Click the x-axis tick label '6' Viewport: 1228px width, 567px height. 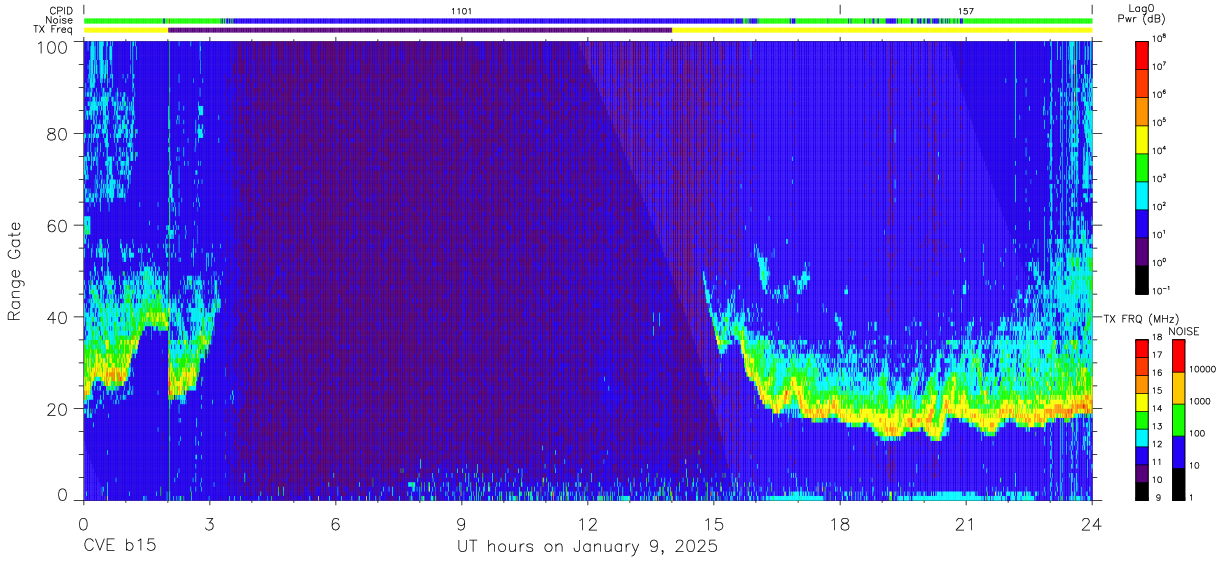335,524
